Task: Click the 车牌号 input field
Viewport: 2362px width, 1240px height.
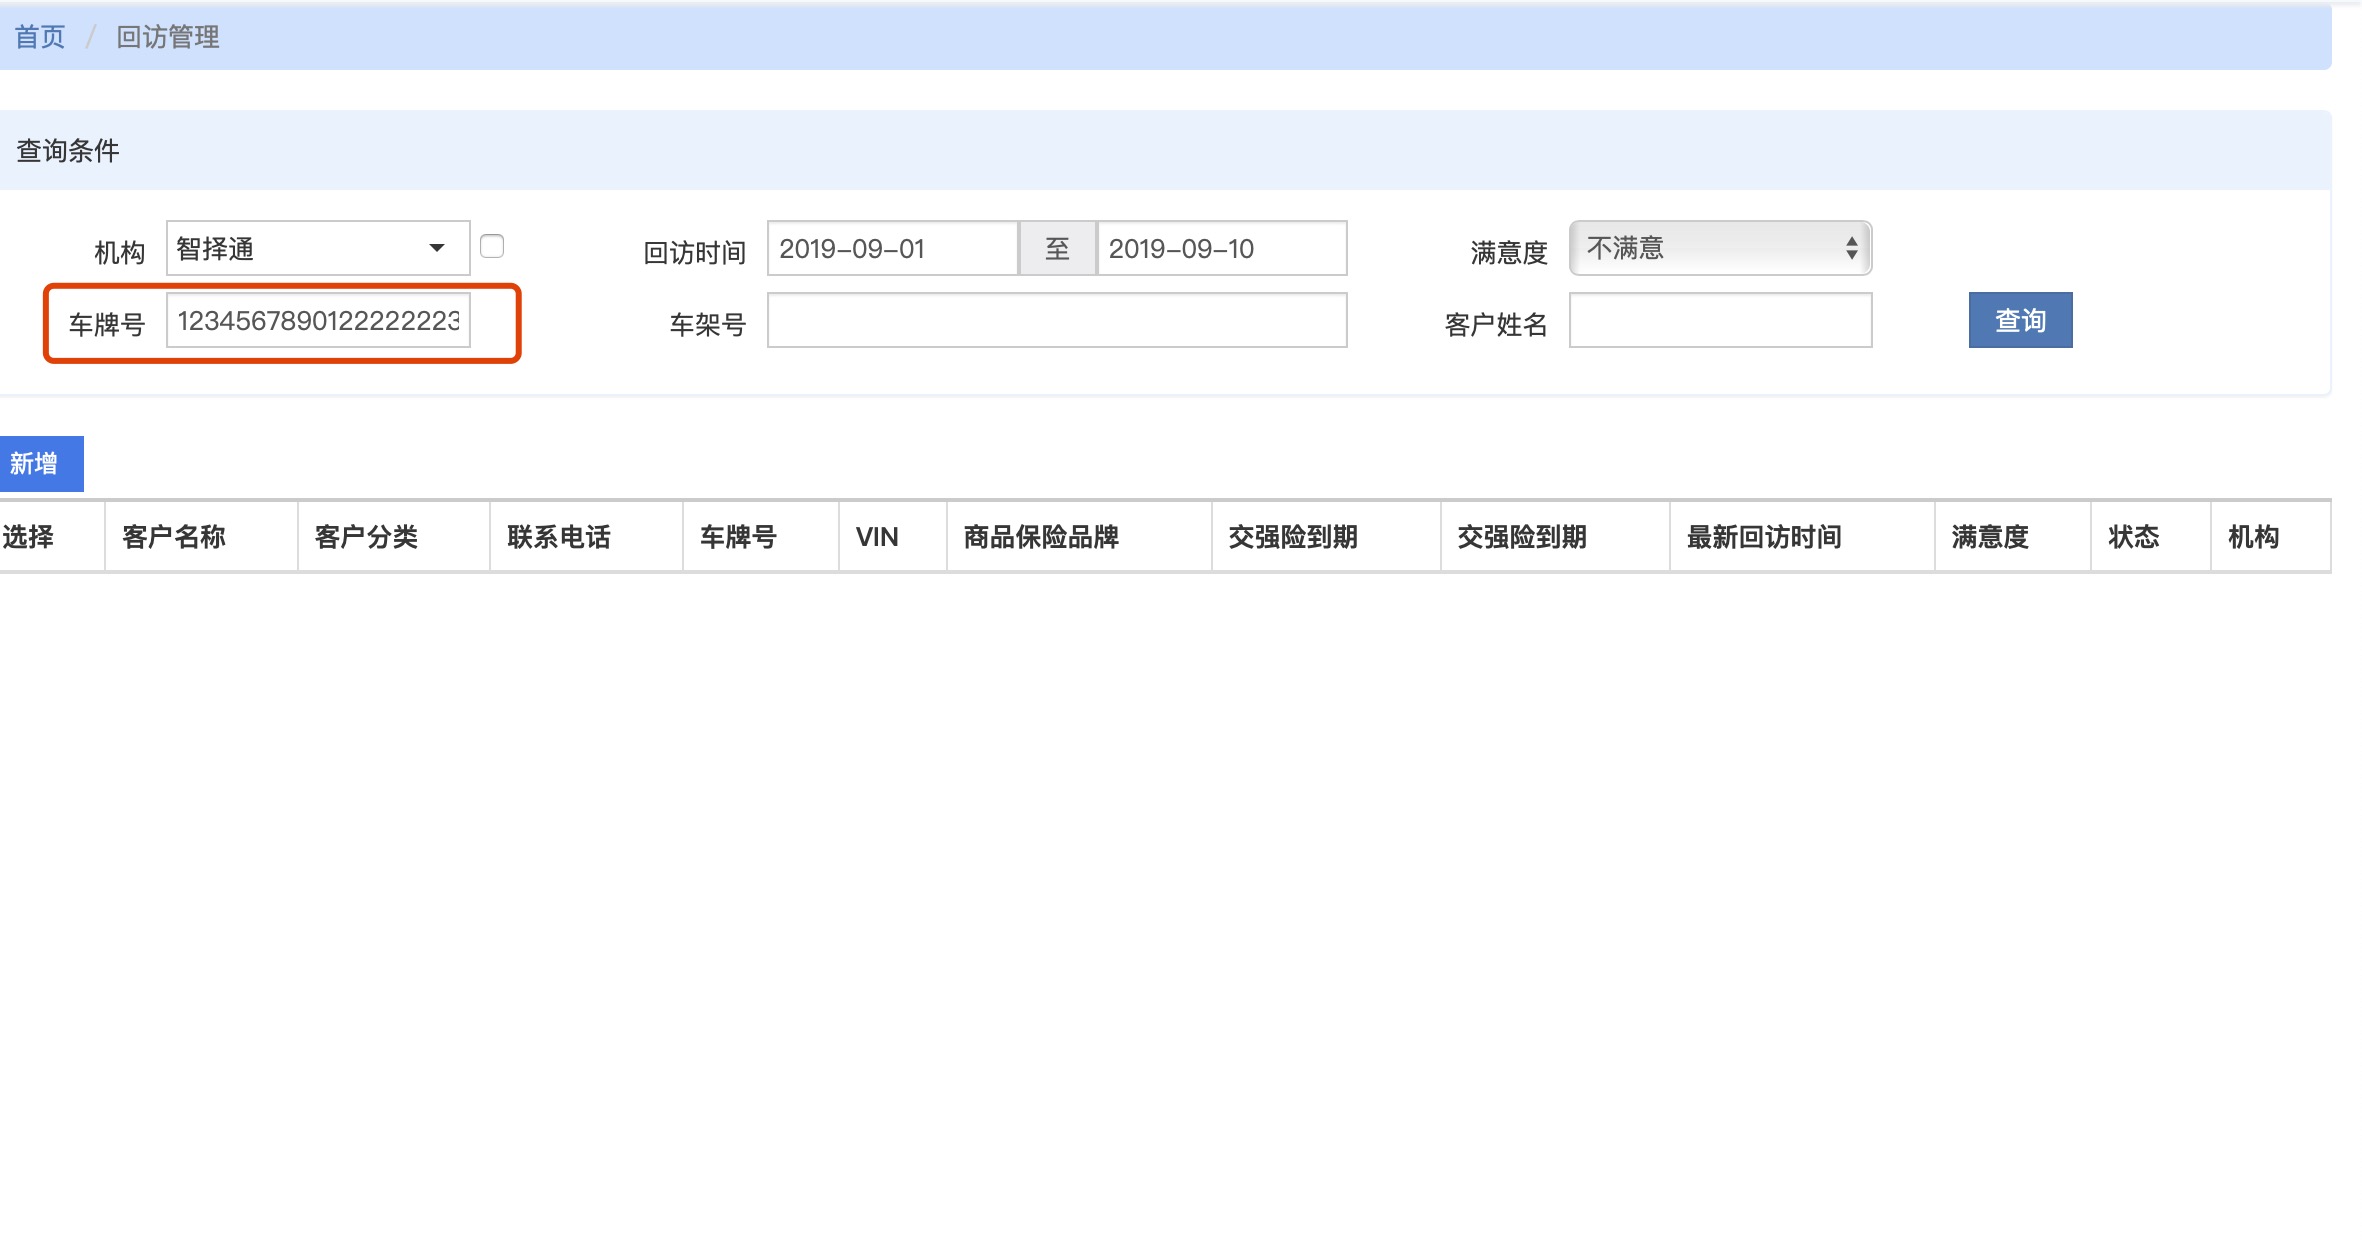Action: 318,321
